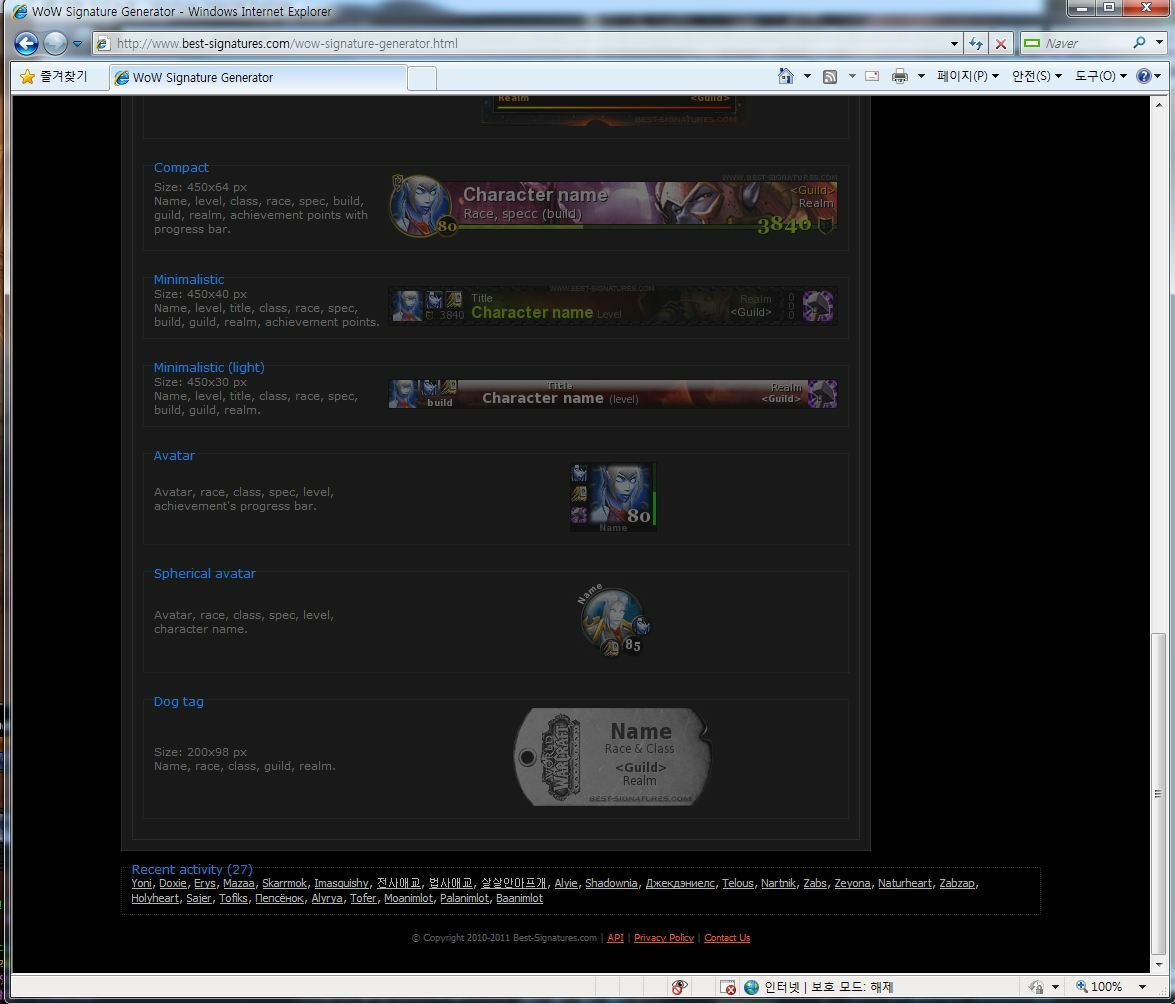Click the InPrivate filtering eye icon
Viewport: 1175px width, 1004px height.
pos(680,988)
